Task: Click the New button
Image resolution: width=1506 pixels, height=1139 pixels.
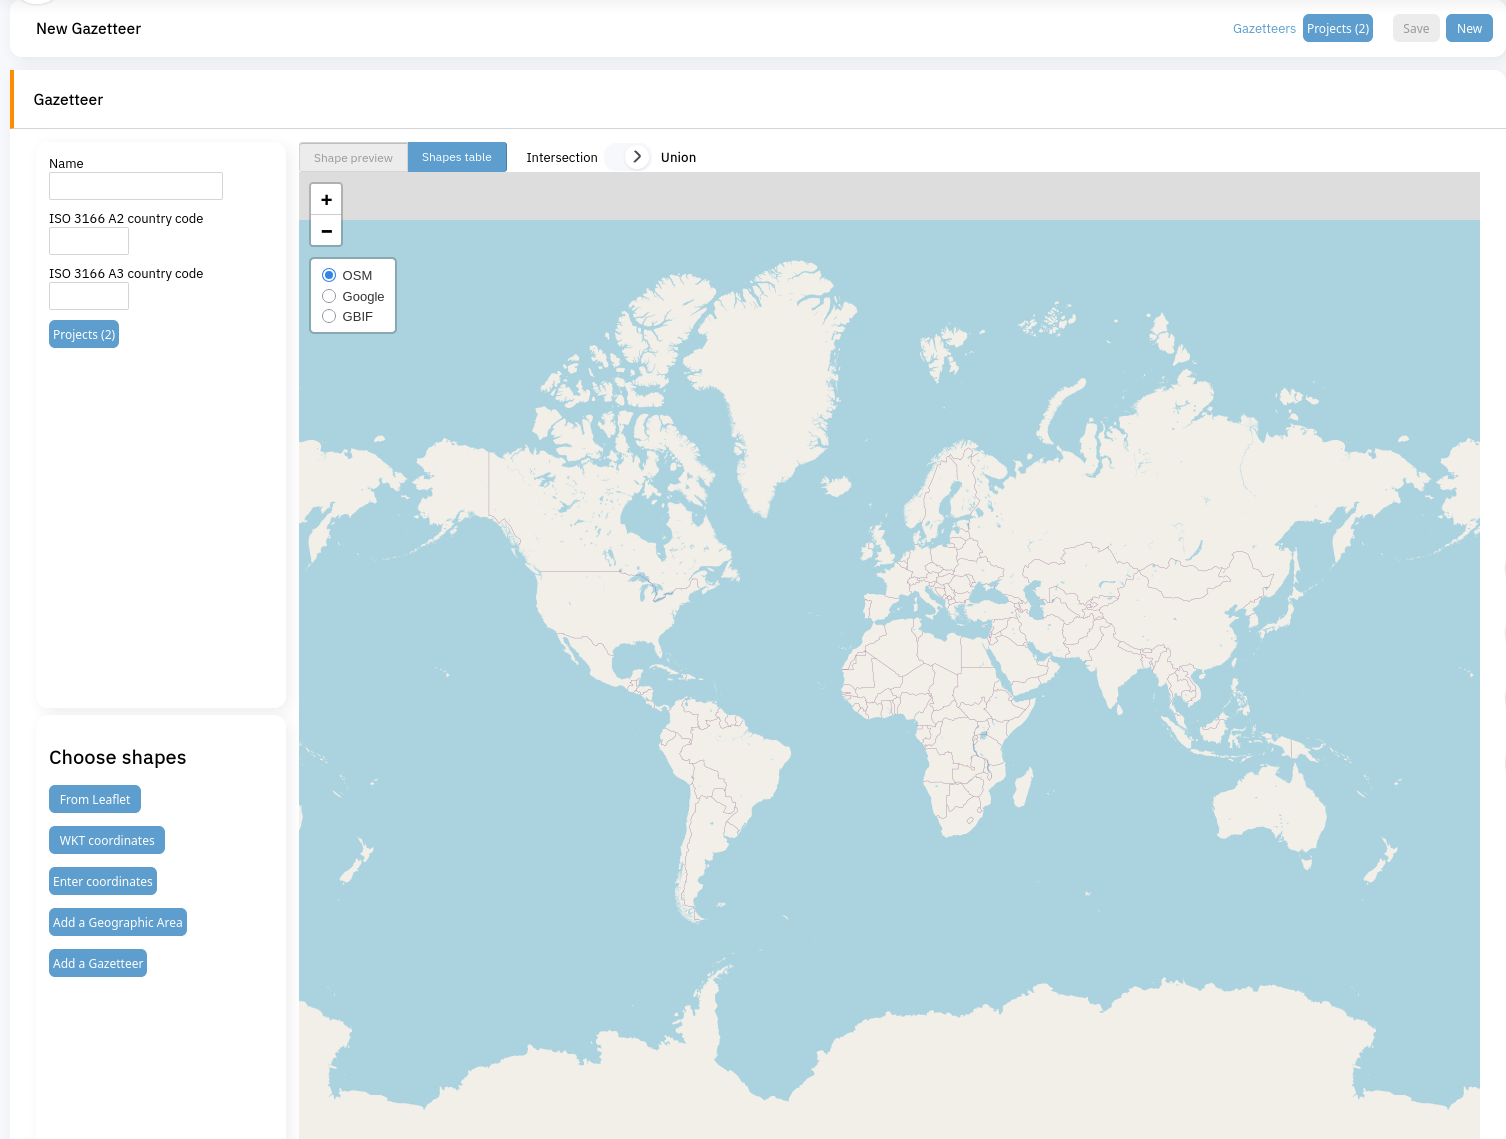Action: point(1469,29)
